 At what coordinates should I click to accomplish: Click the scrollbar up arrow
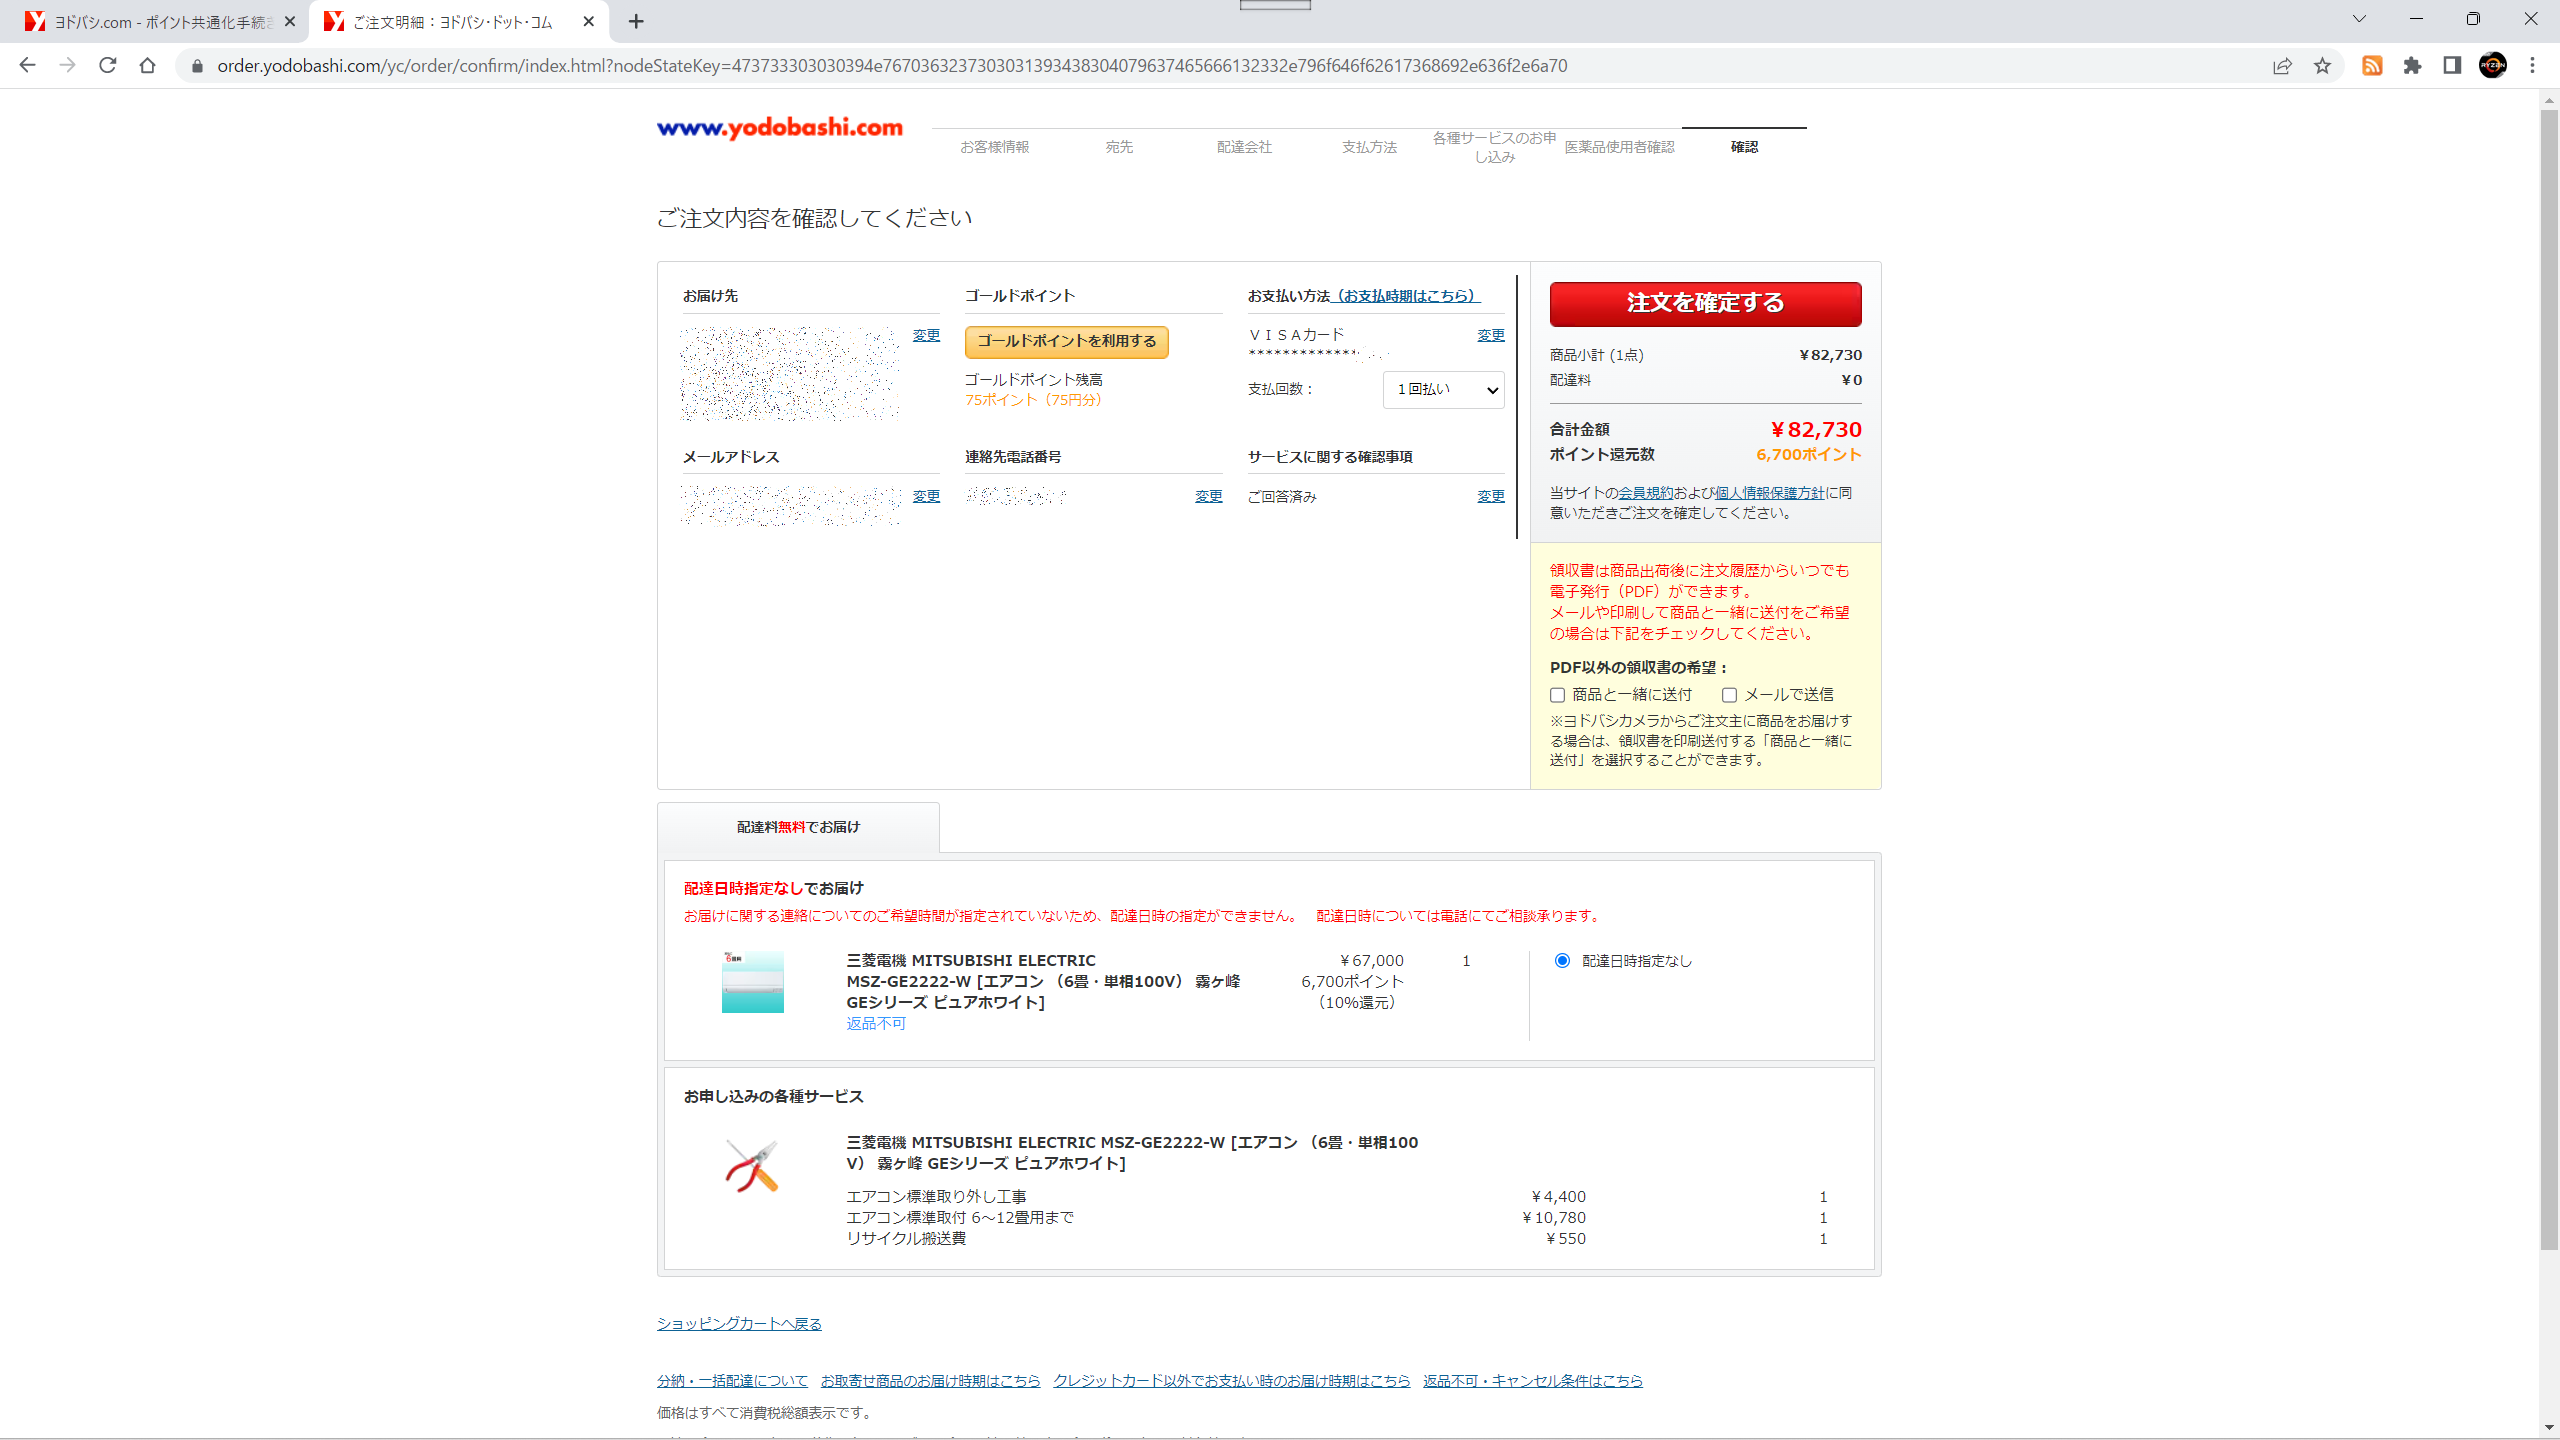(2549, 100)
